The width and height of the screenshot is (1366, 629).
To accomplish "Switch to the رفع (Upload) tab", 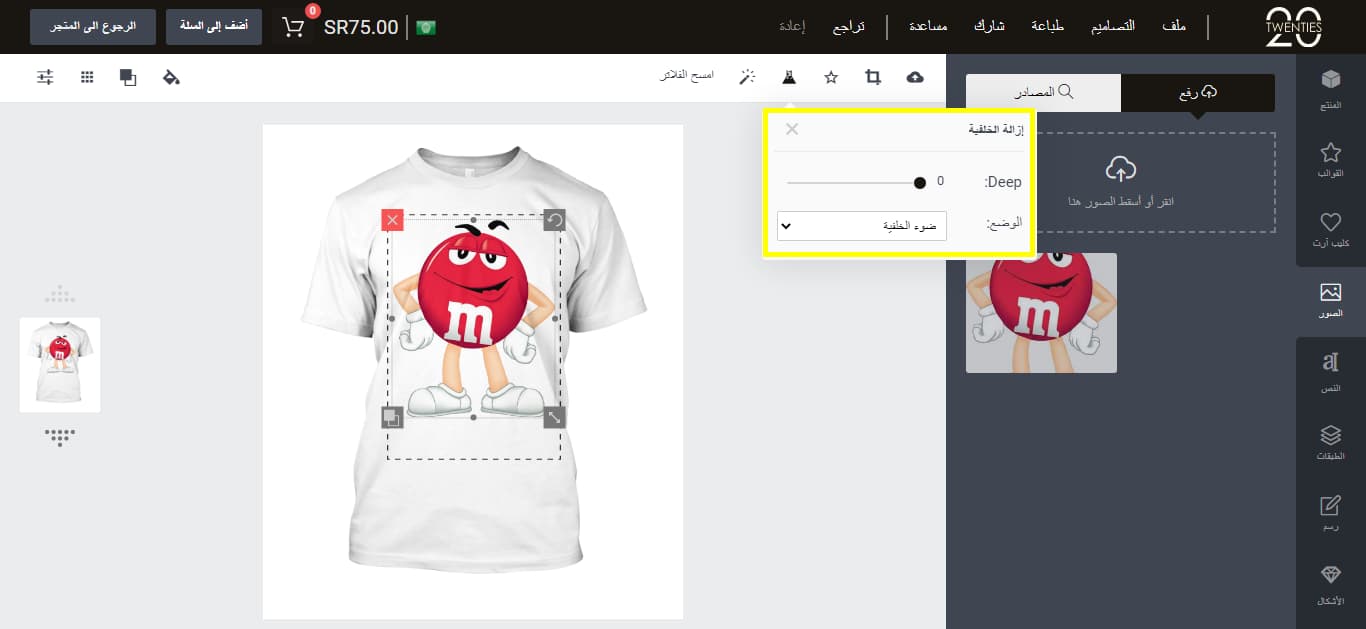I will 1198,92.
